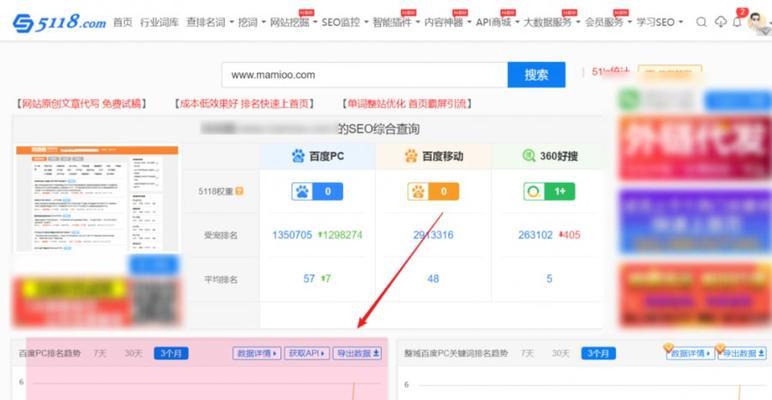Click 导出数据 in 整域百度PC关键词排名趋势 panel
The width and height of the screenshot is (772, 400).
click(x=742, y=353)
